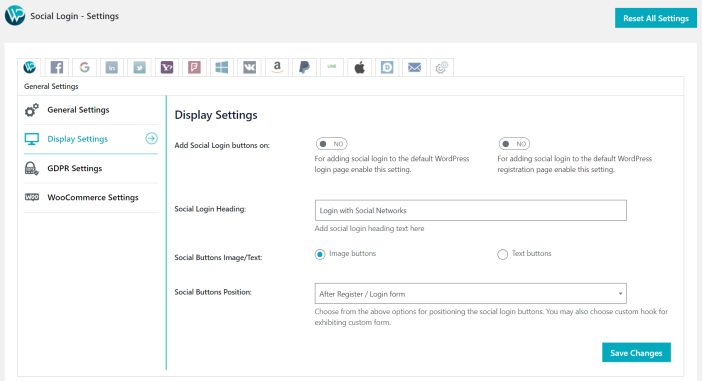Click the "Add Social Login buttons on:" label

point(222,146)
